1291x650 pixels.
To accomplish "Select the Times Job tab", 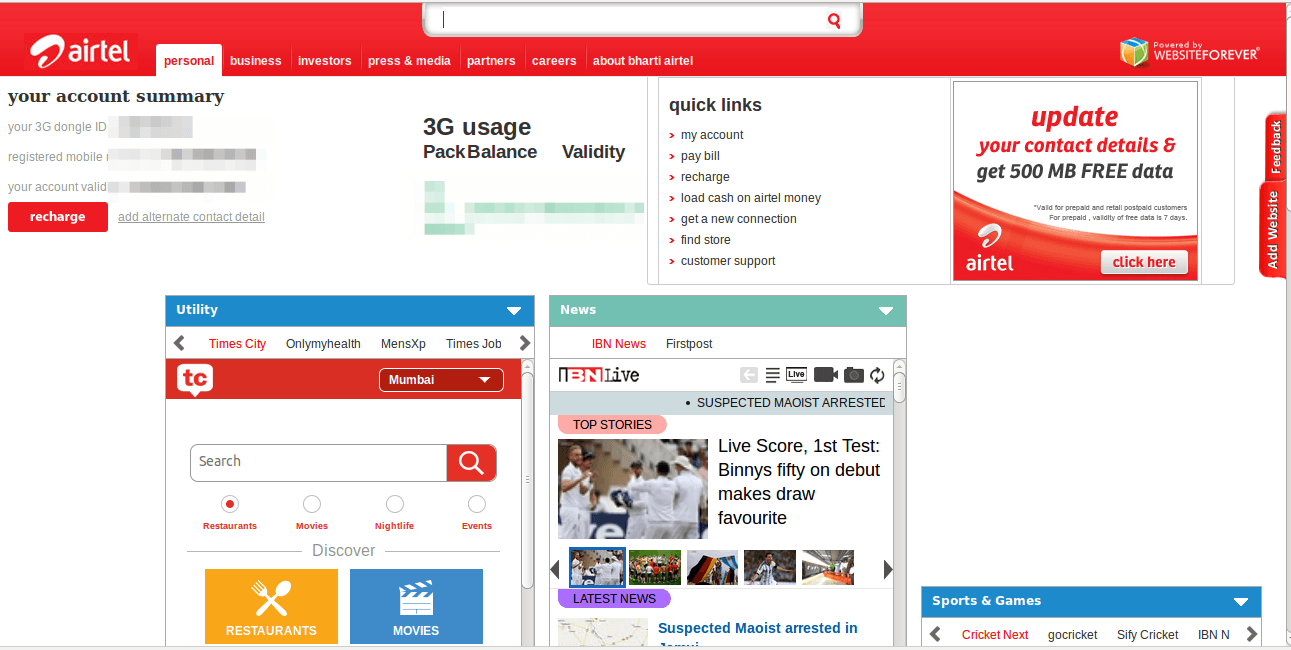I will 474,344.
